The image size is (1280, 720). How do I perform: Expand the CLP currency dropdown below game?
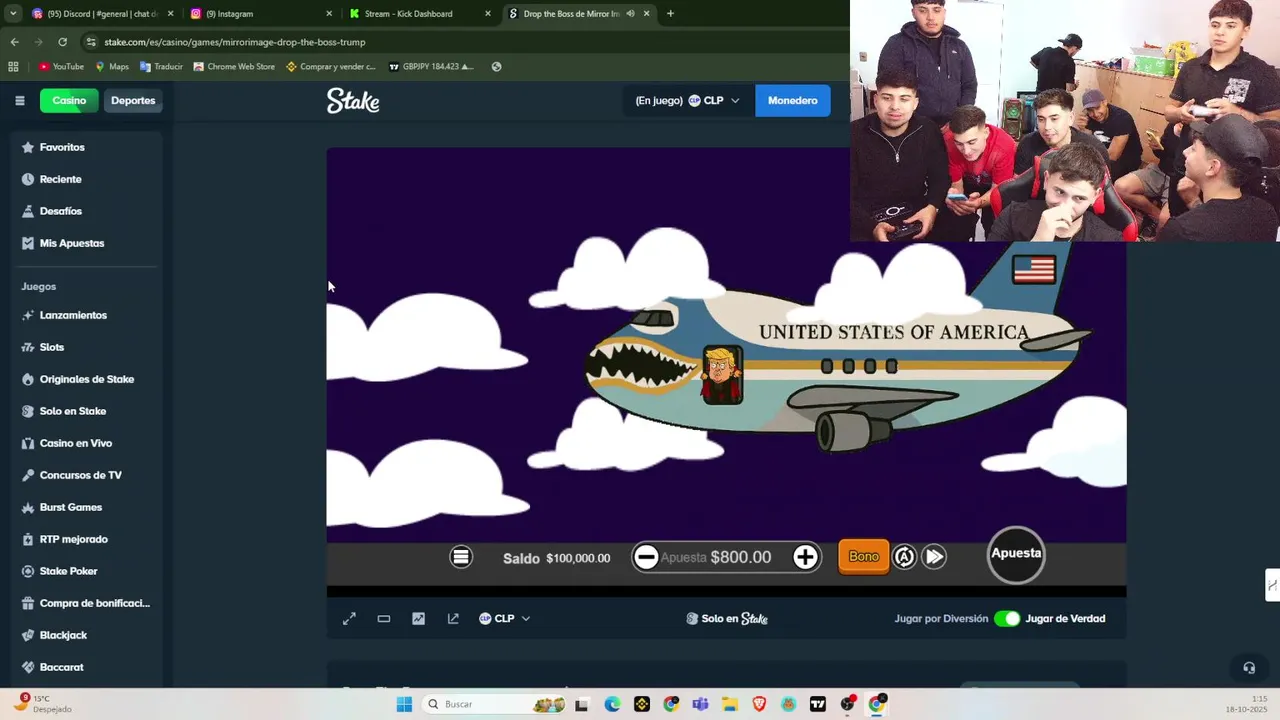(504, 619)
